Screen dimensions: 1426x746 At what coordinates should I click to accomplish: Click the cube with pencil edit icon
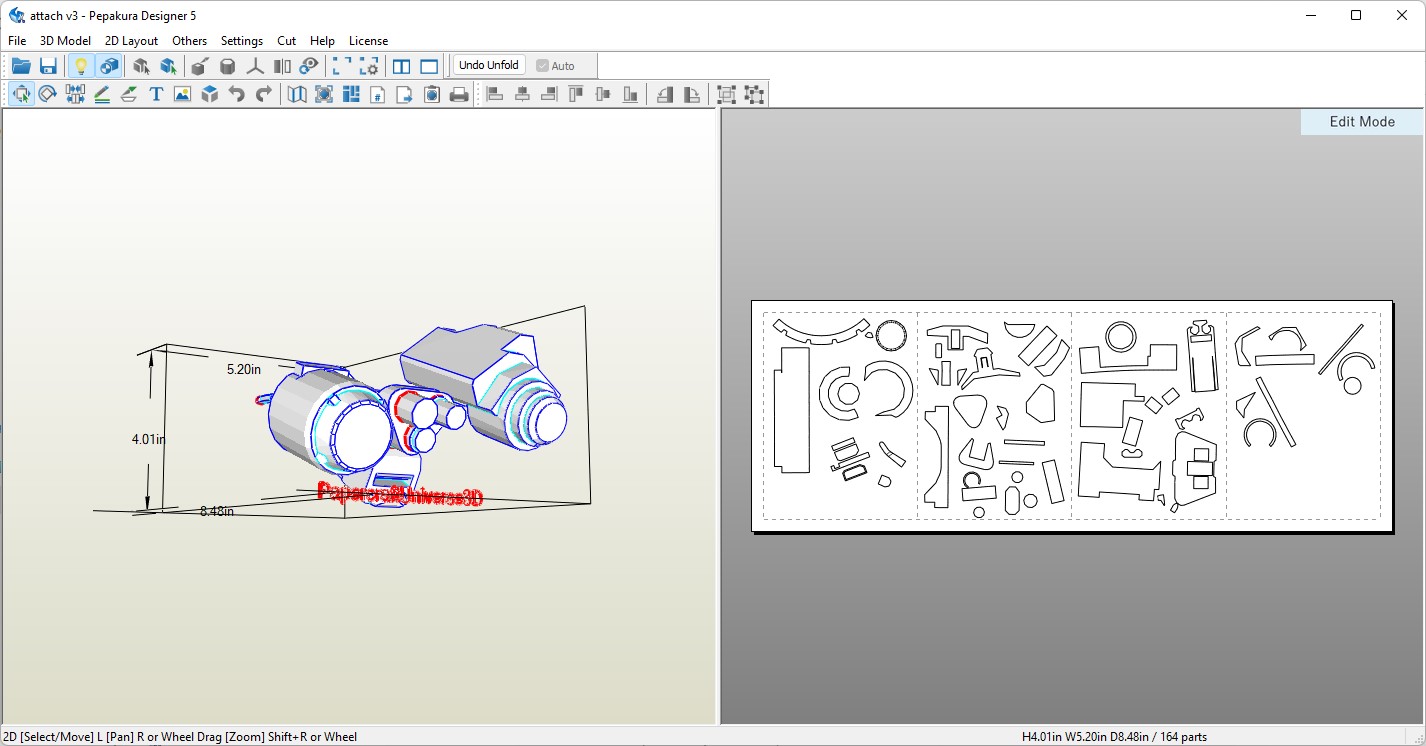(200, 66)
